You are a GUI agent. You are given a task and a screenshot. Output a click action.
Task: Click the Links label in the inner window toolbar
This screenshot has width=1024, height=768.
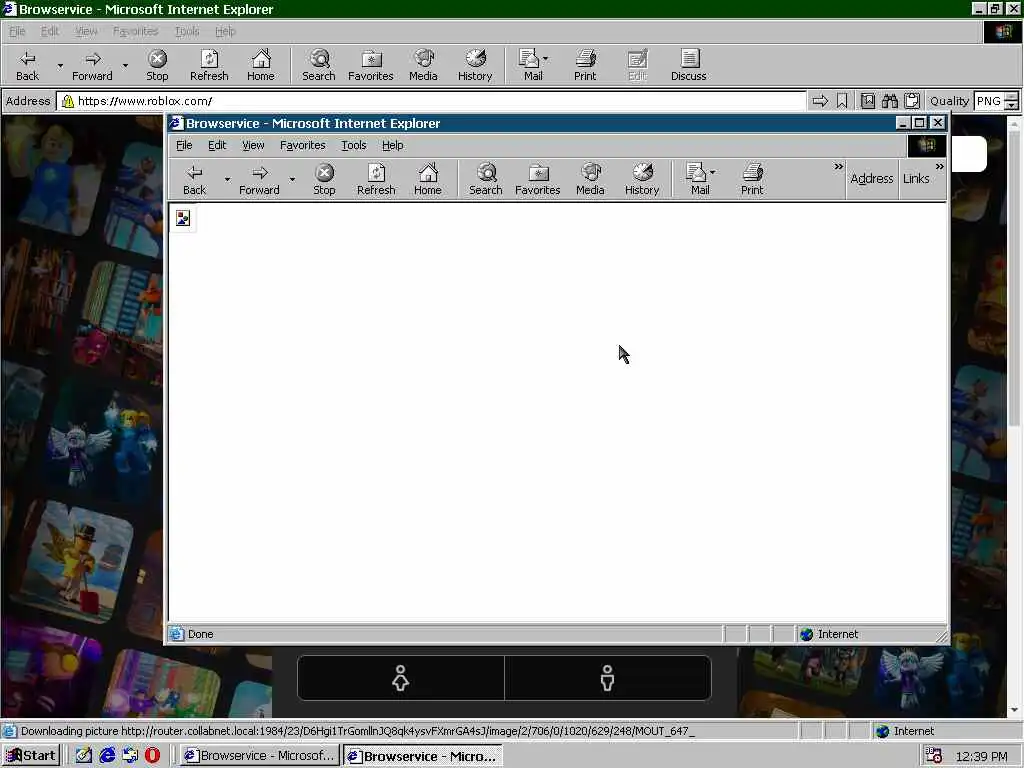click(916, 178)
